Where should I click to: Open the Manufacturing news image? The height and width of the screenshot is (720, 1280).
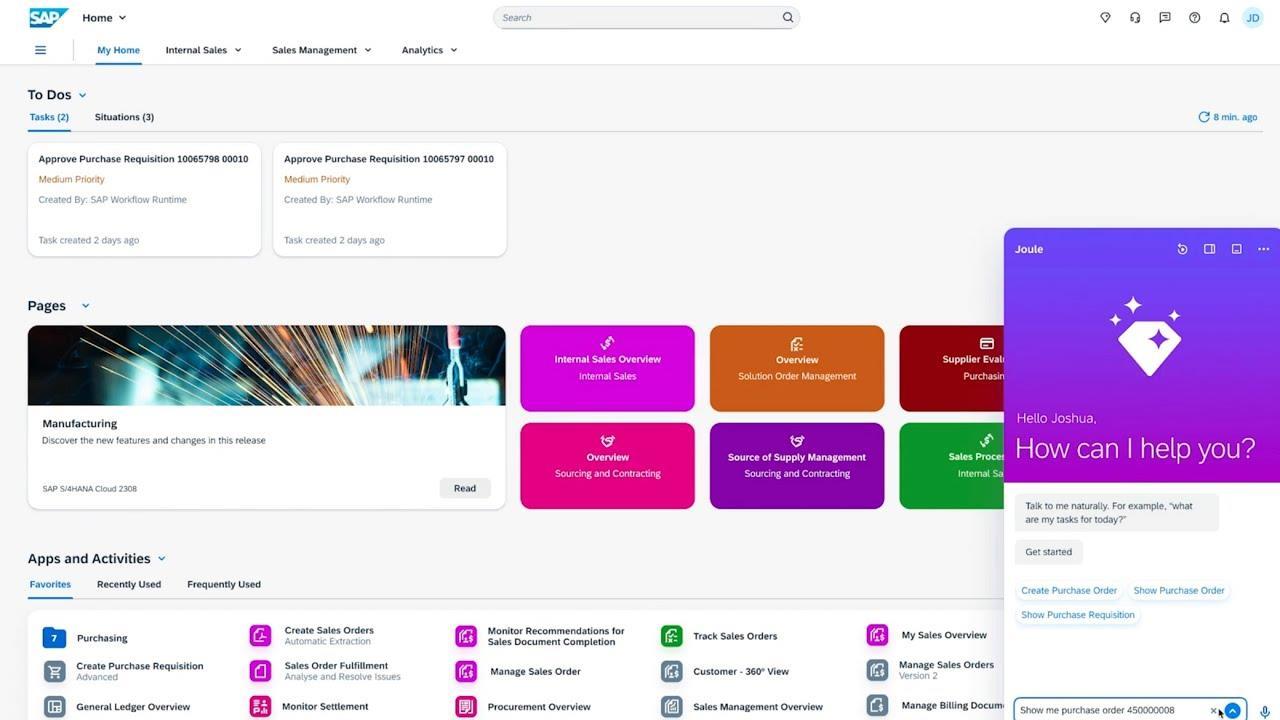[x=267, y=365]
